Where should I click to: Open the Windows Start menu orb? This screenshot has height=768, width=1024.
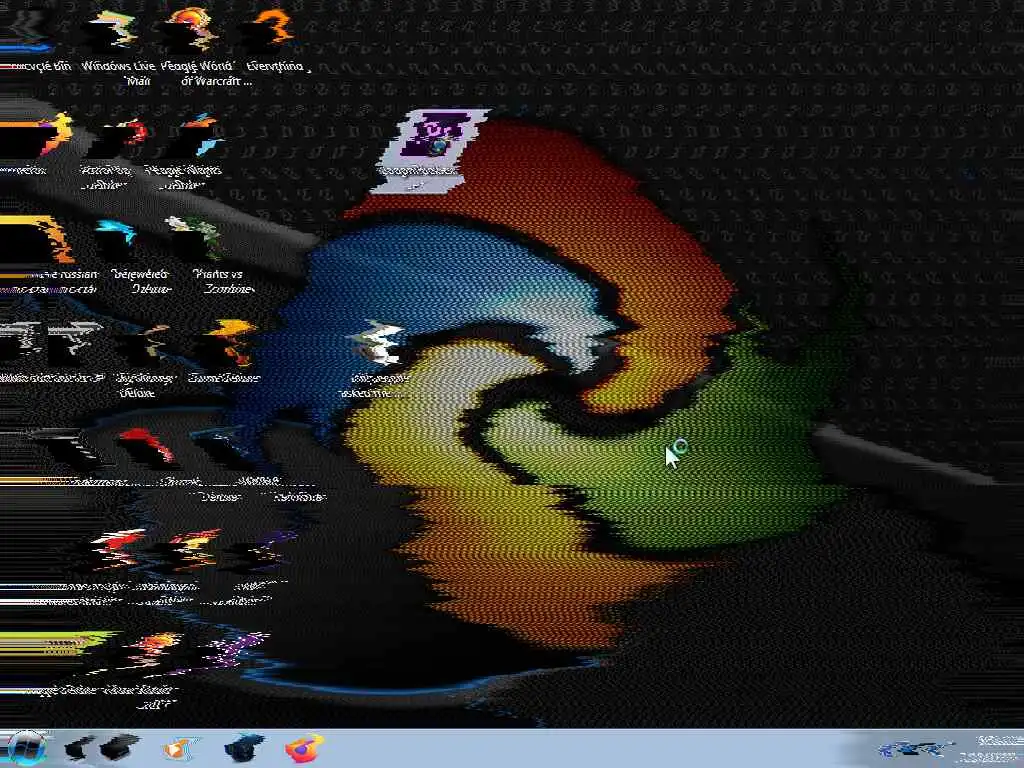point(26,748)
